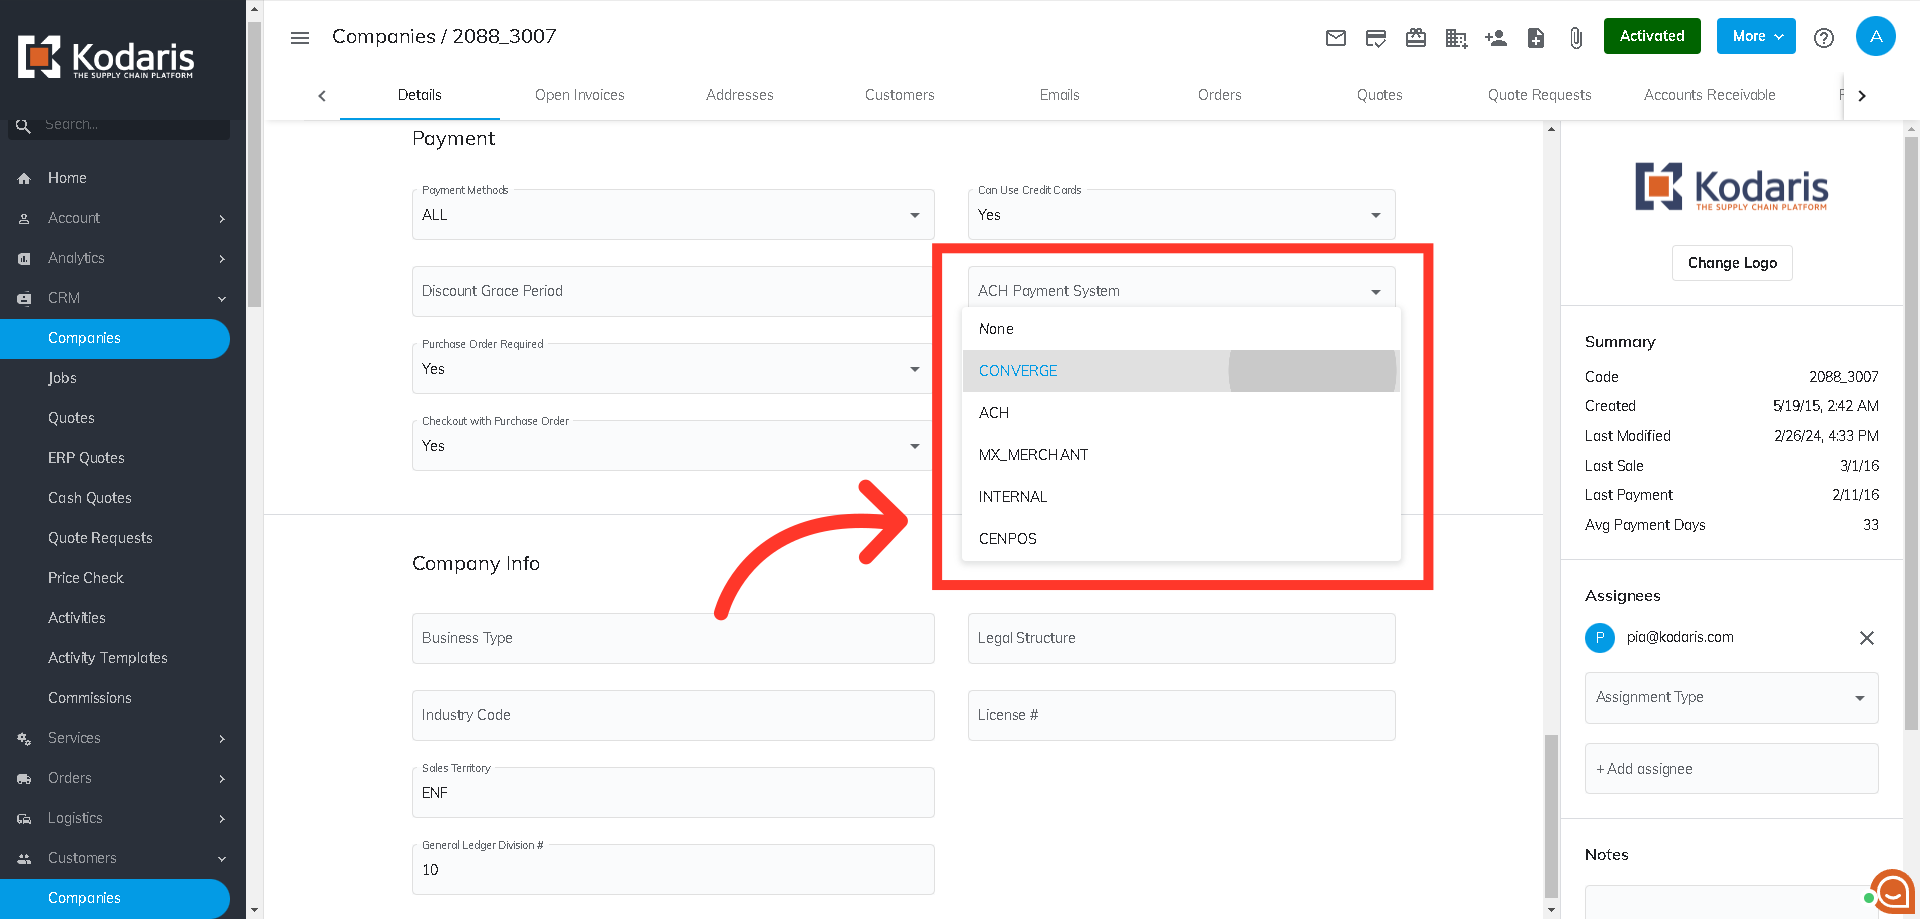
Task: Collapse the CRM sidebar section
Action: coord(123,298)
